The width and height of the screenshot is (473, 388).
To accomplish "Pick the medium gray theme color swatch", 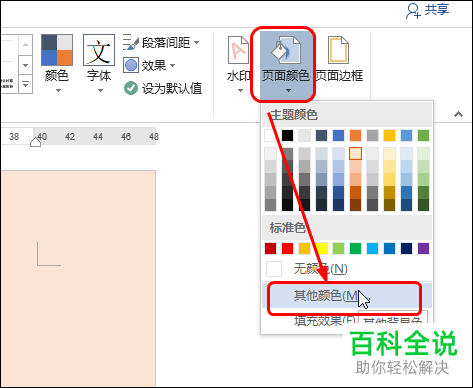I will (372, 136).
